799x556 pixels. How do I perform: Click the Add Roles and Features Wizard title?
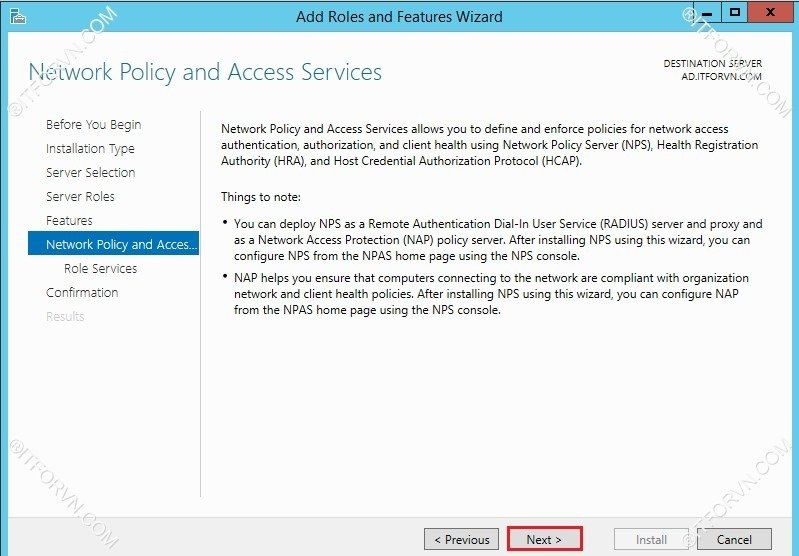pos(399,16)
